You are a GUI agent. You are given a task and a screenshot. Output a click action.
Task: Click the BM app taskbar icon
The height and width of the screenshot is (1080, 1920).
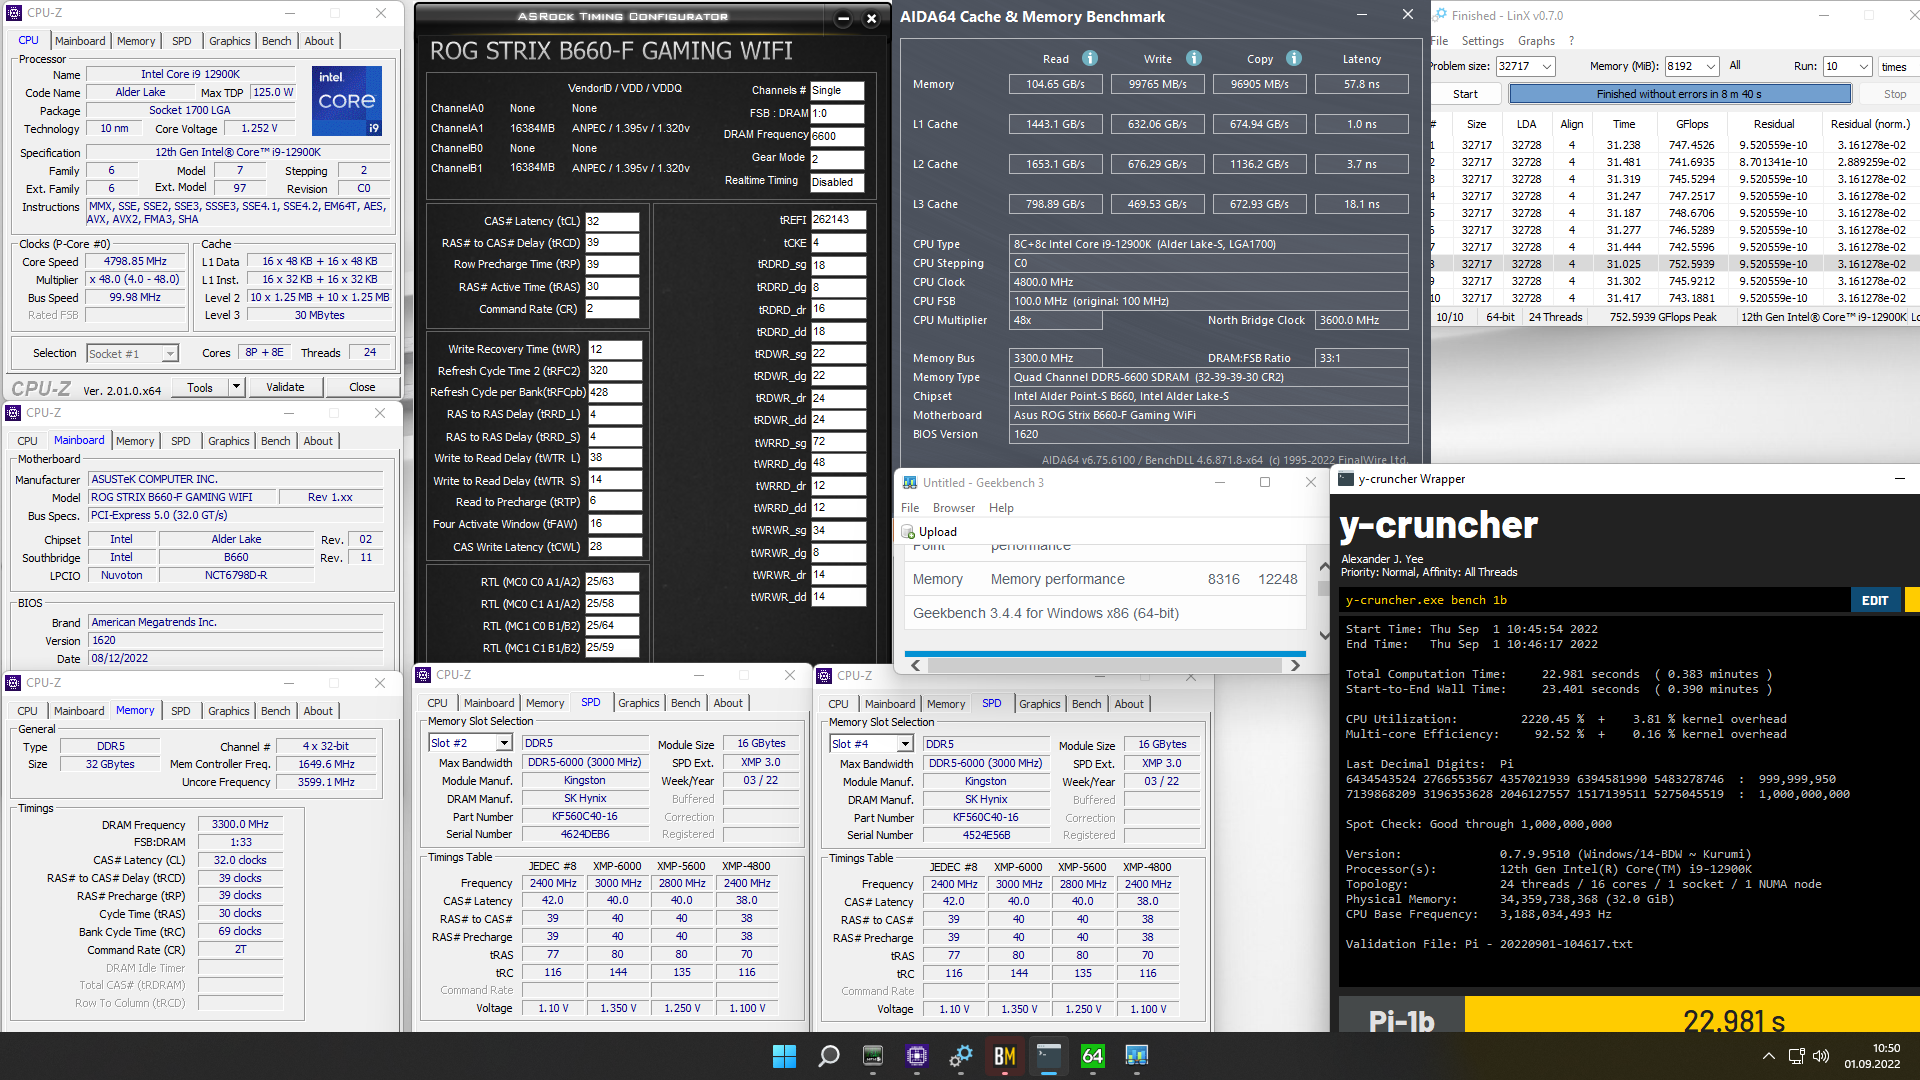pos(1004,1056)
